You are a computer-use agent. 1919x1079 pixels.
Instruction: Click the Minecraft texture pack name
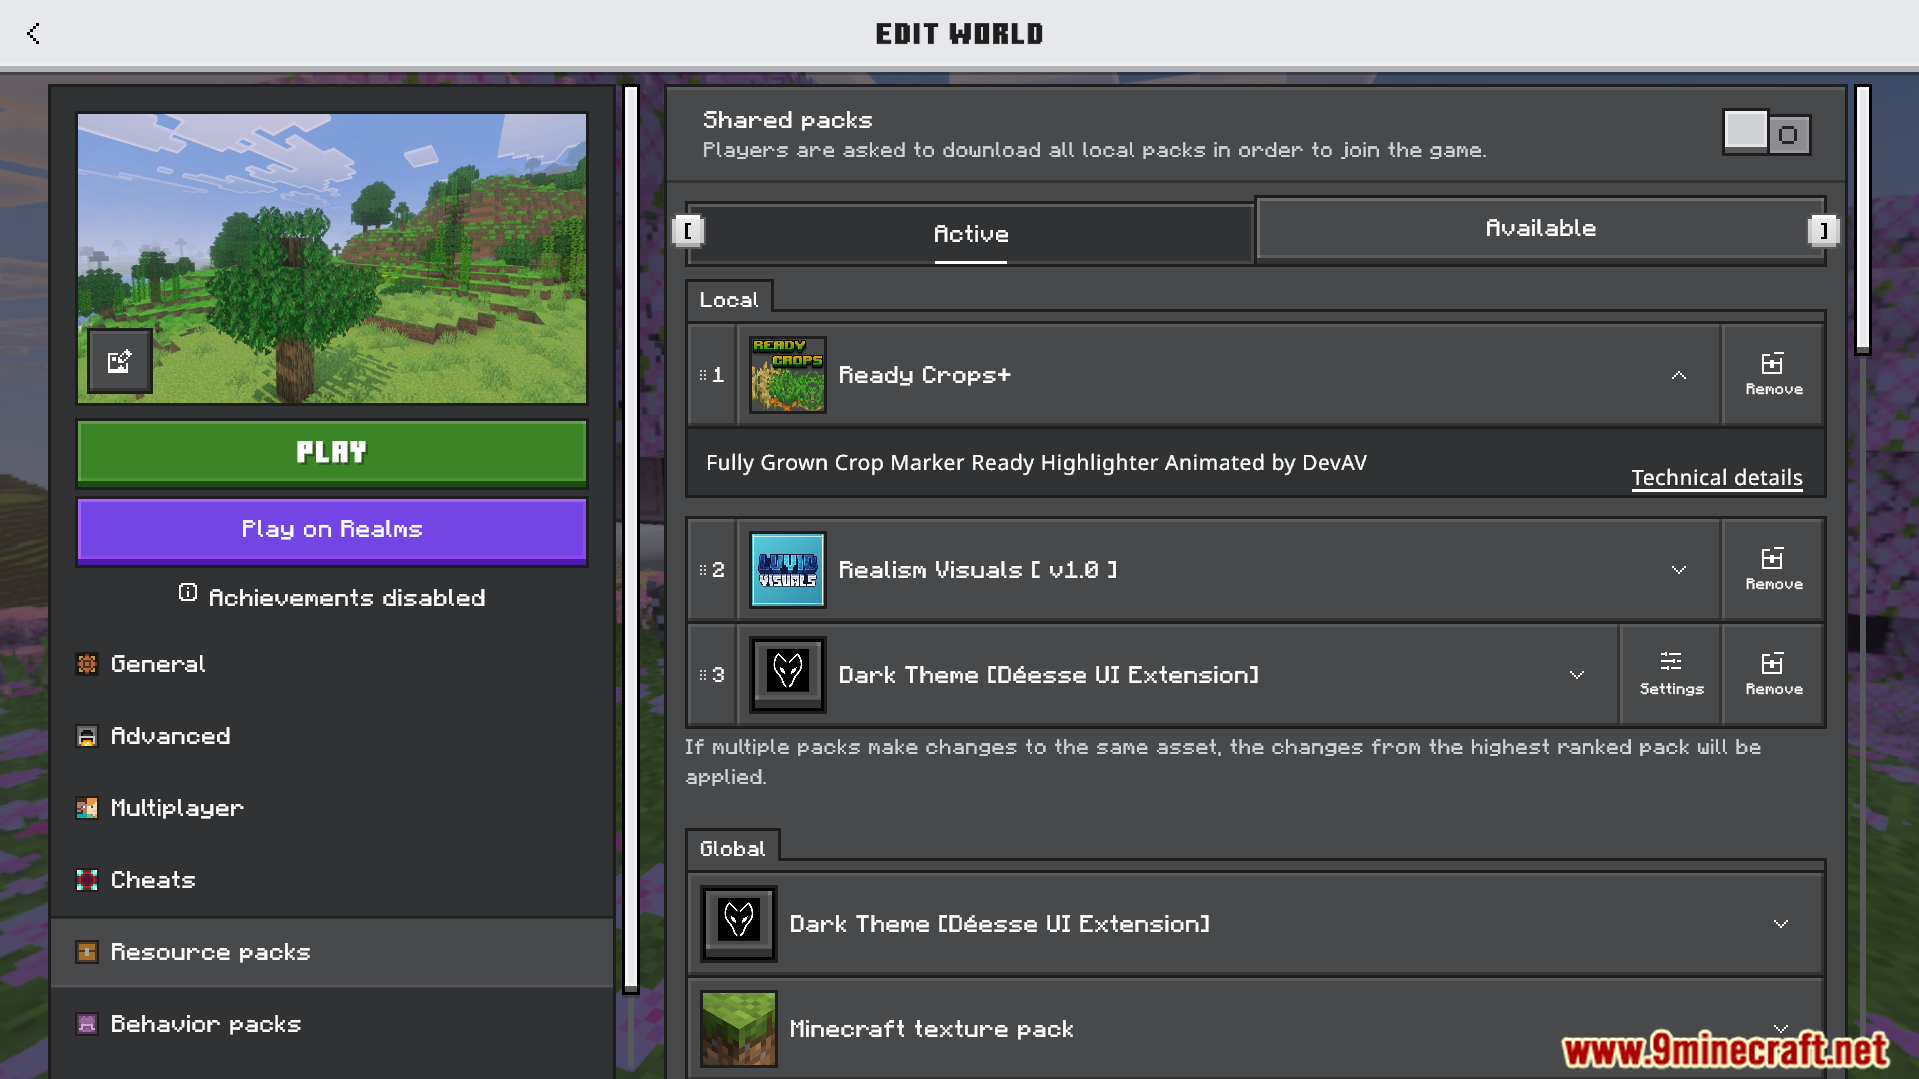coord(931,1029)
